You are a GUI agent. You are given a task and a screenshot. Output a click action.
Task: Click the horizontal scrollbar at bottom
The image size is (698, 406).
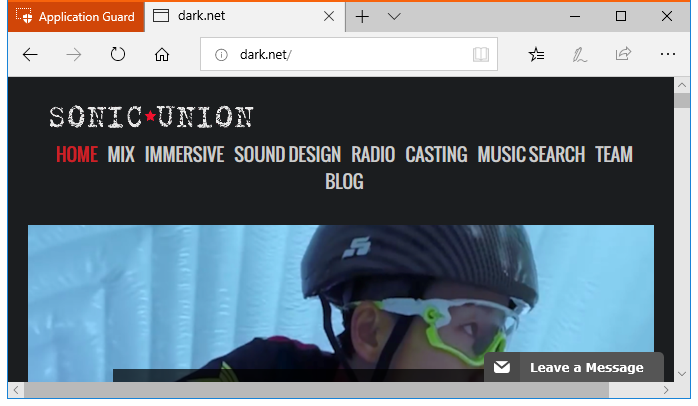[300, 389]
